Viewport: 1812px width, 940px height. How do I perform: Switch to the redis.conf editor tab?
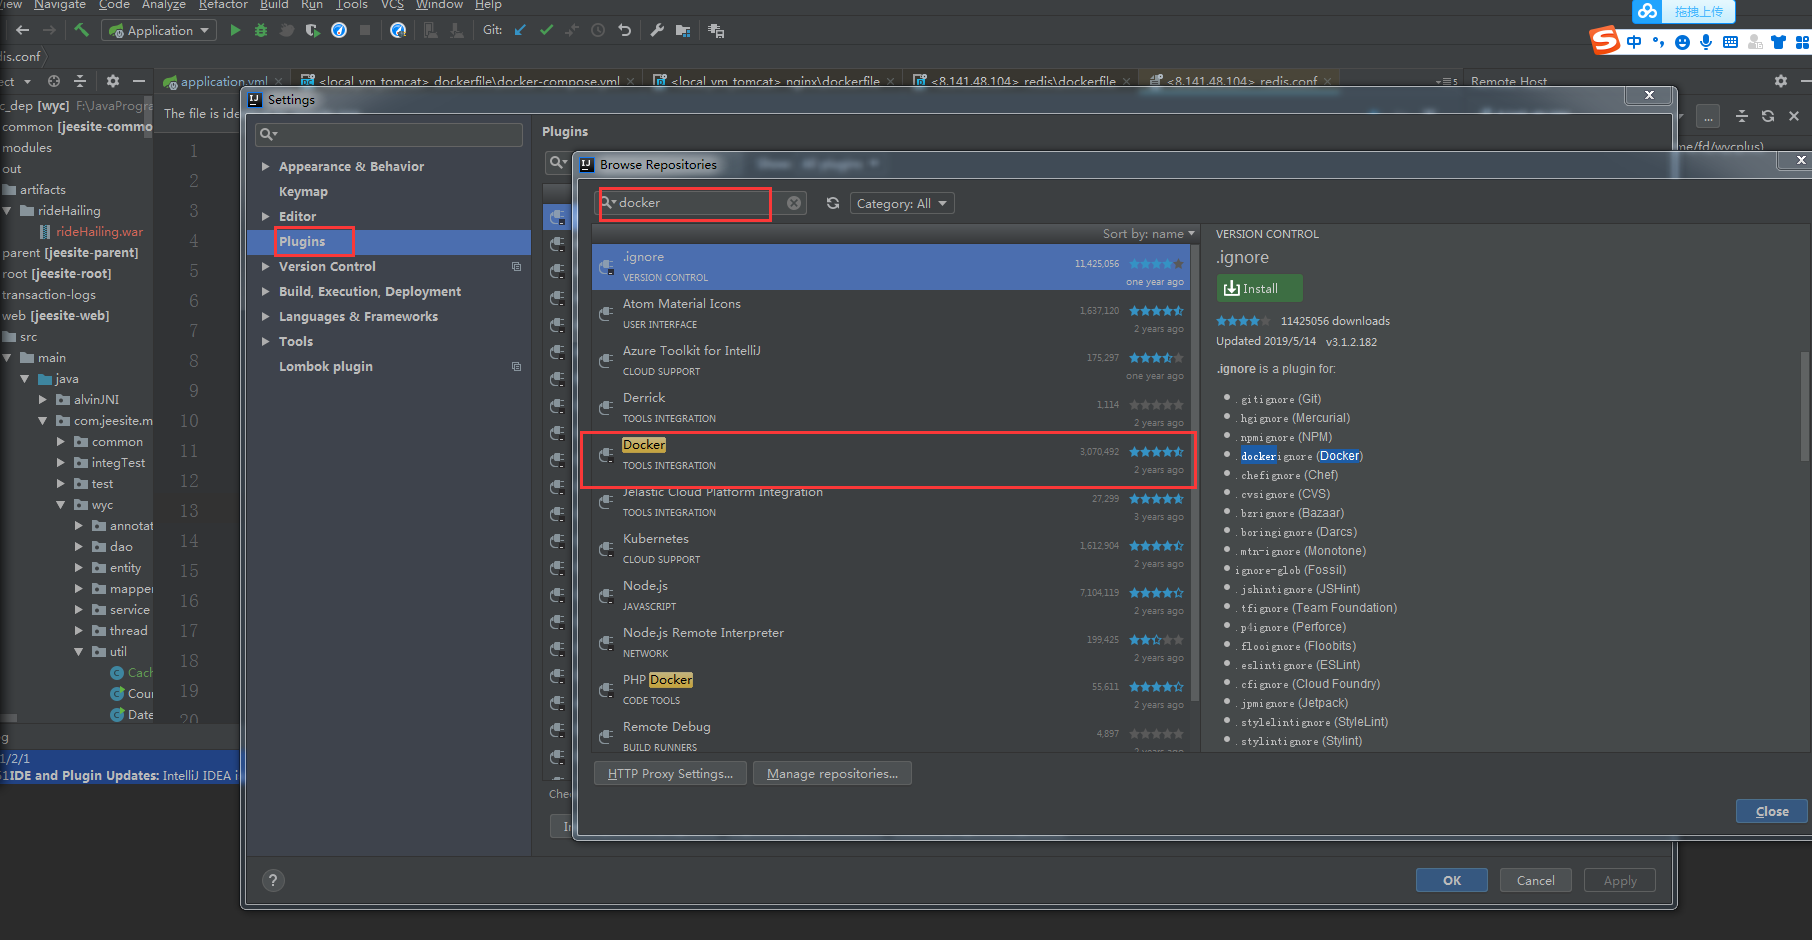tap(1240, 80)
